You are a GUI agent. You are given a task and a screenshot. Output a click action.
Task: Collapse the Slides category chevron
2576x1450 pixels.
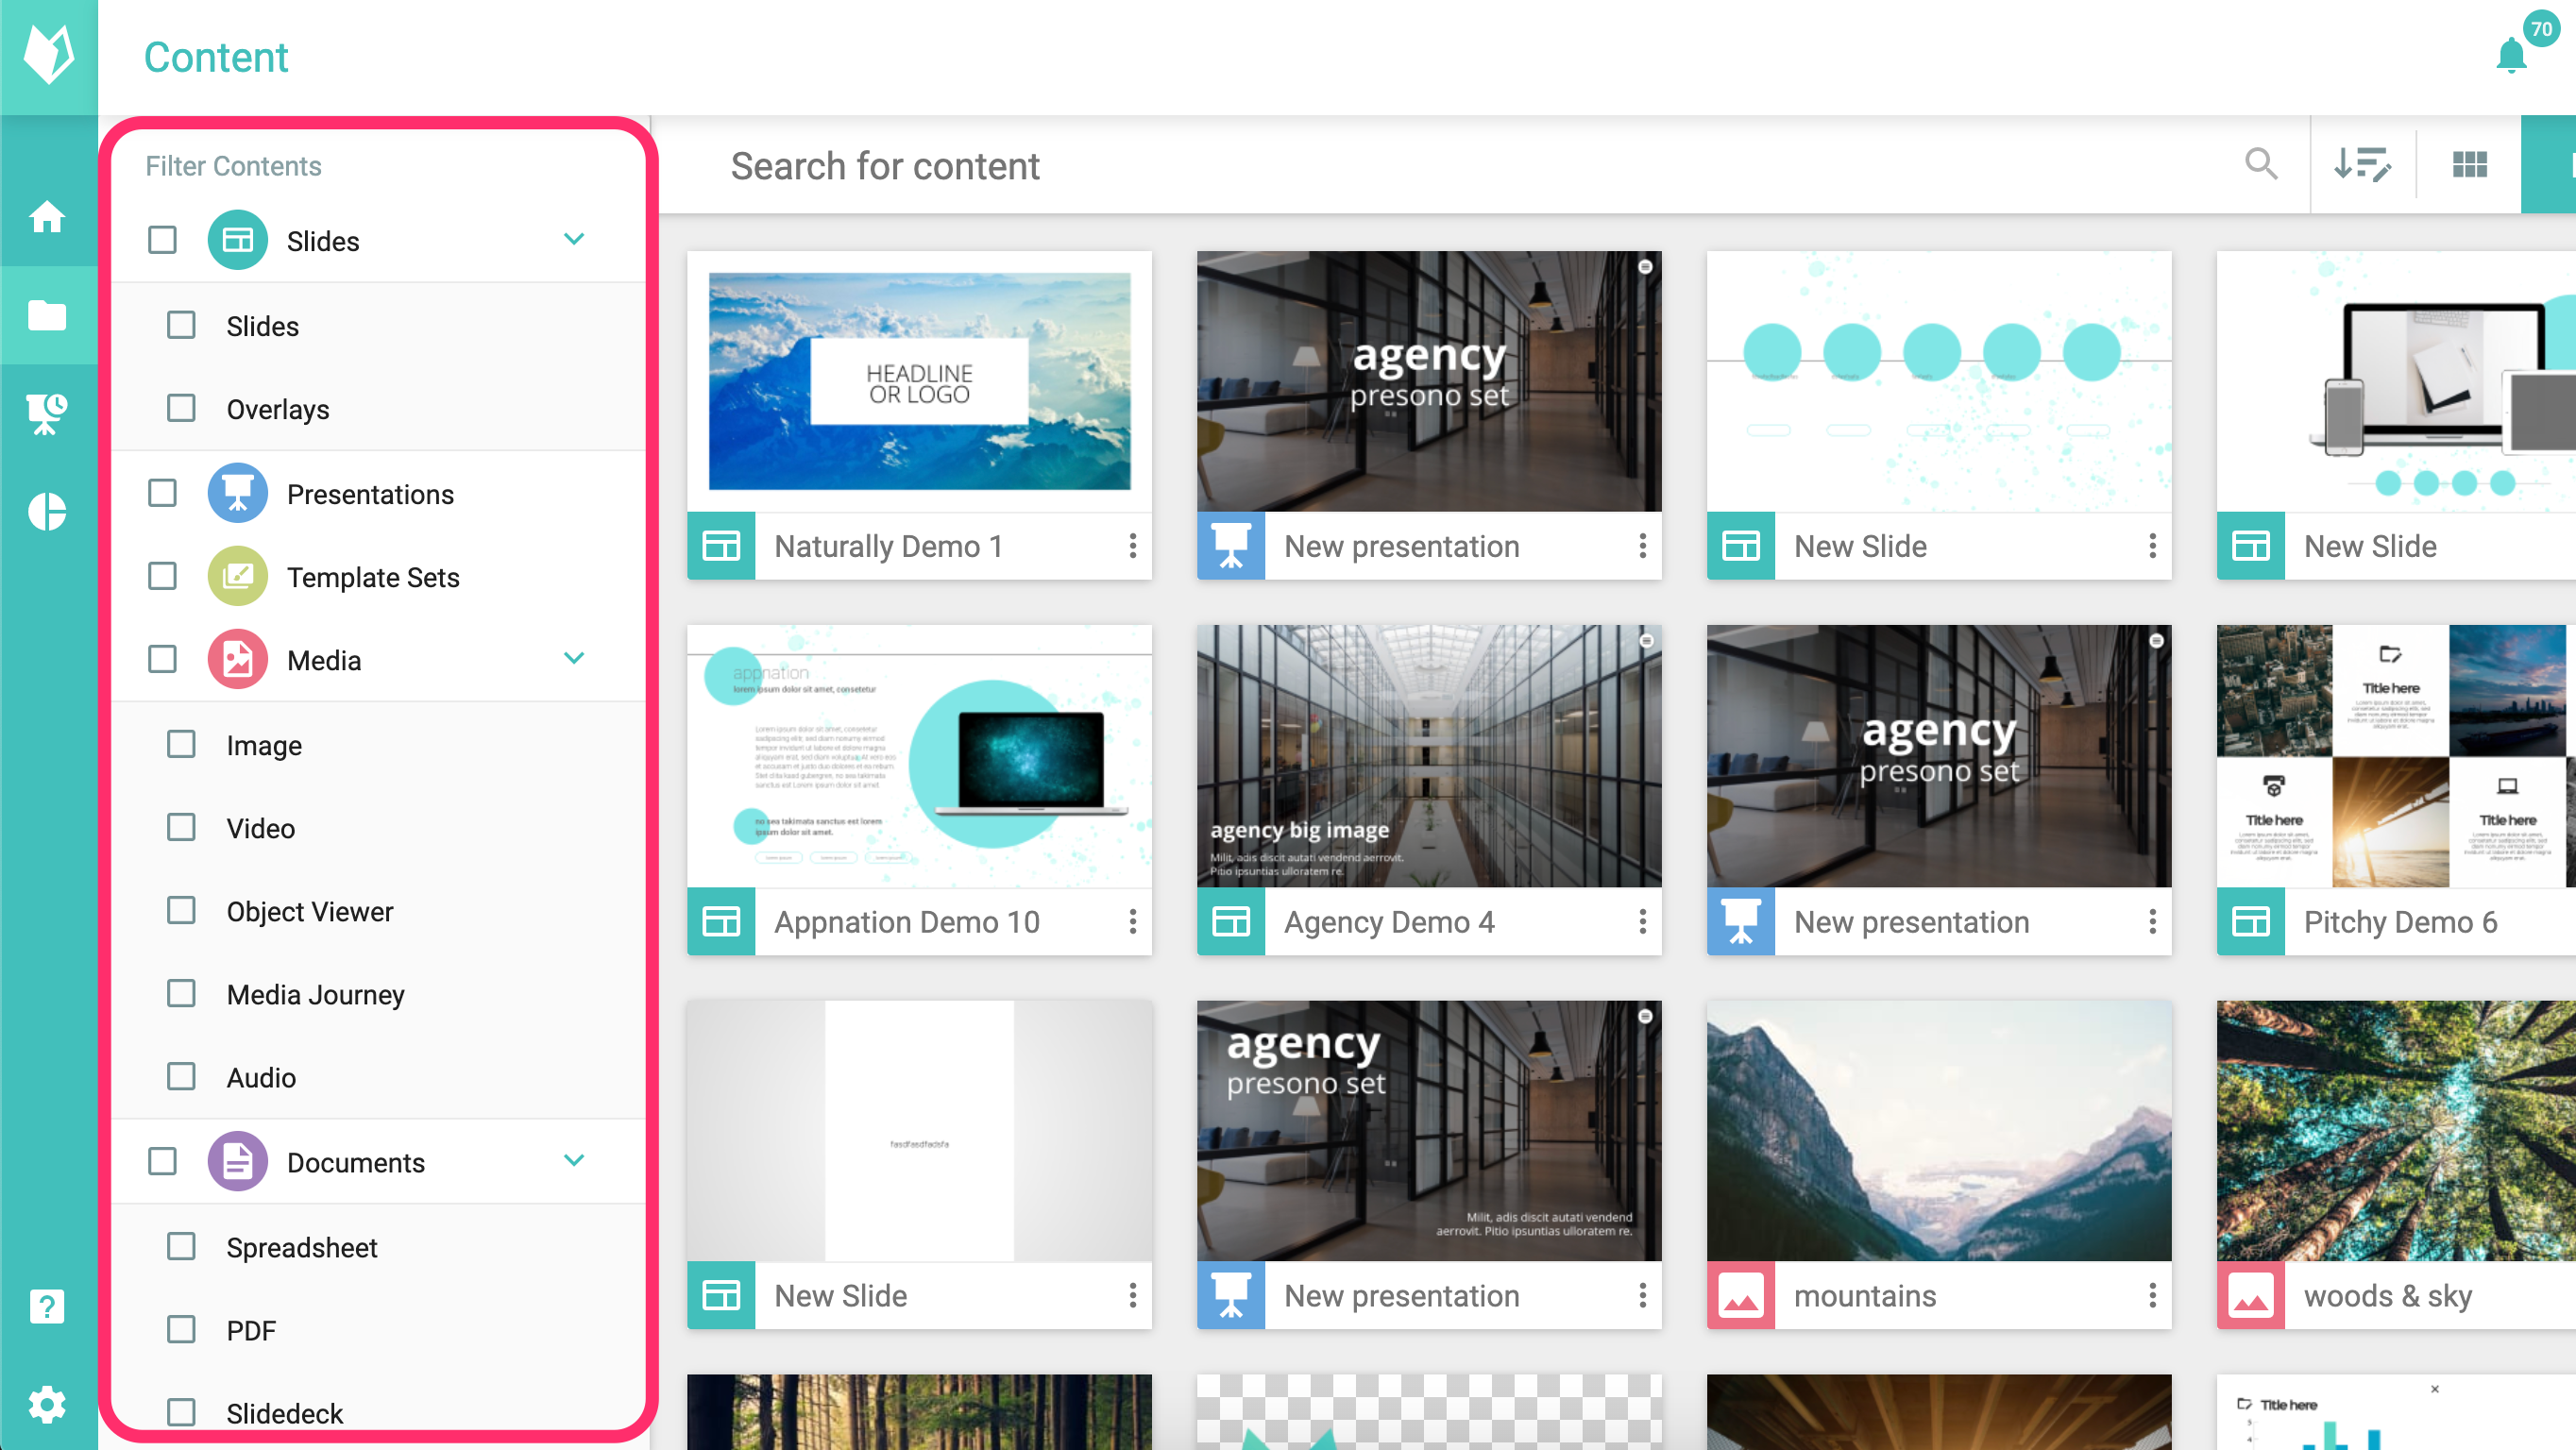pyautogui.click(x=574, y=239)
